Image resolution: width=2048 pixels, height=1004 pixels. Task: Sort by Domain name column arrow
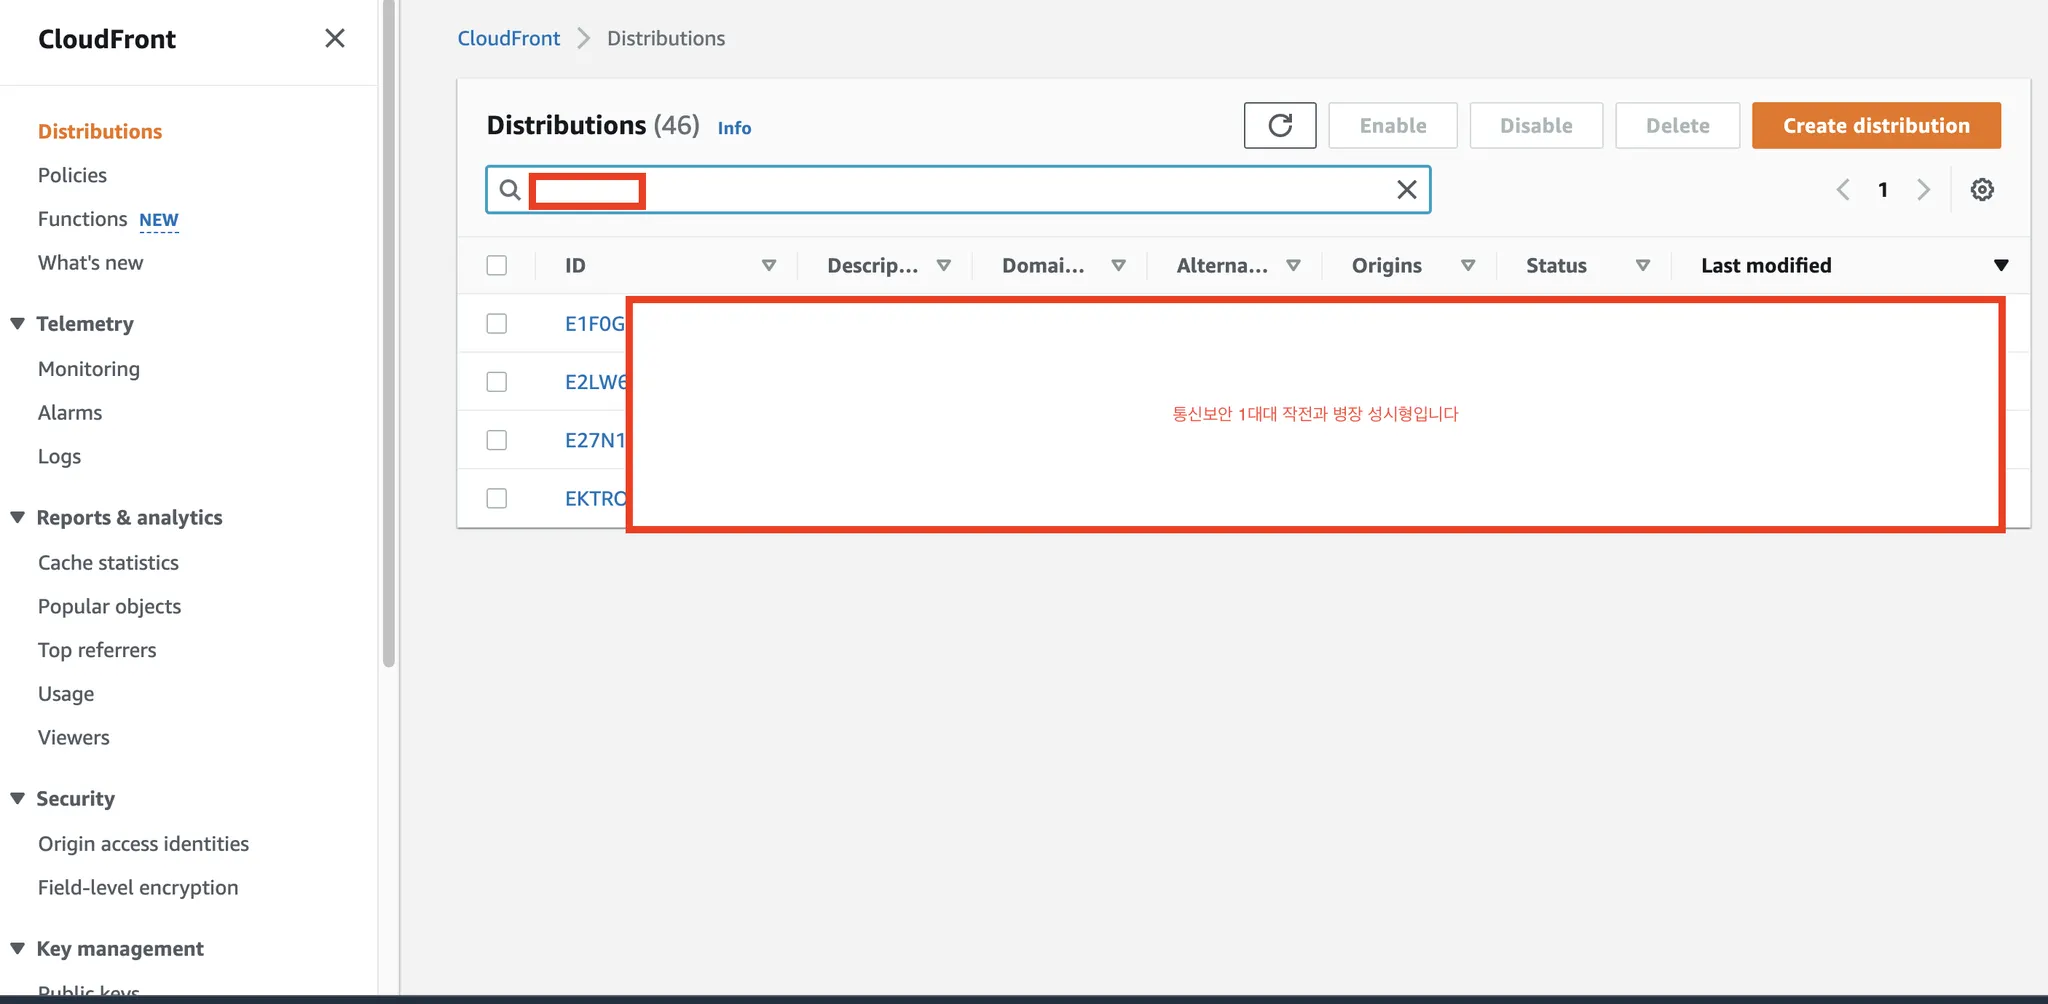click(1118, 265)
